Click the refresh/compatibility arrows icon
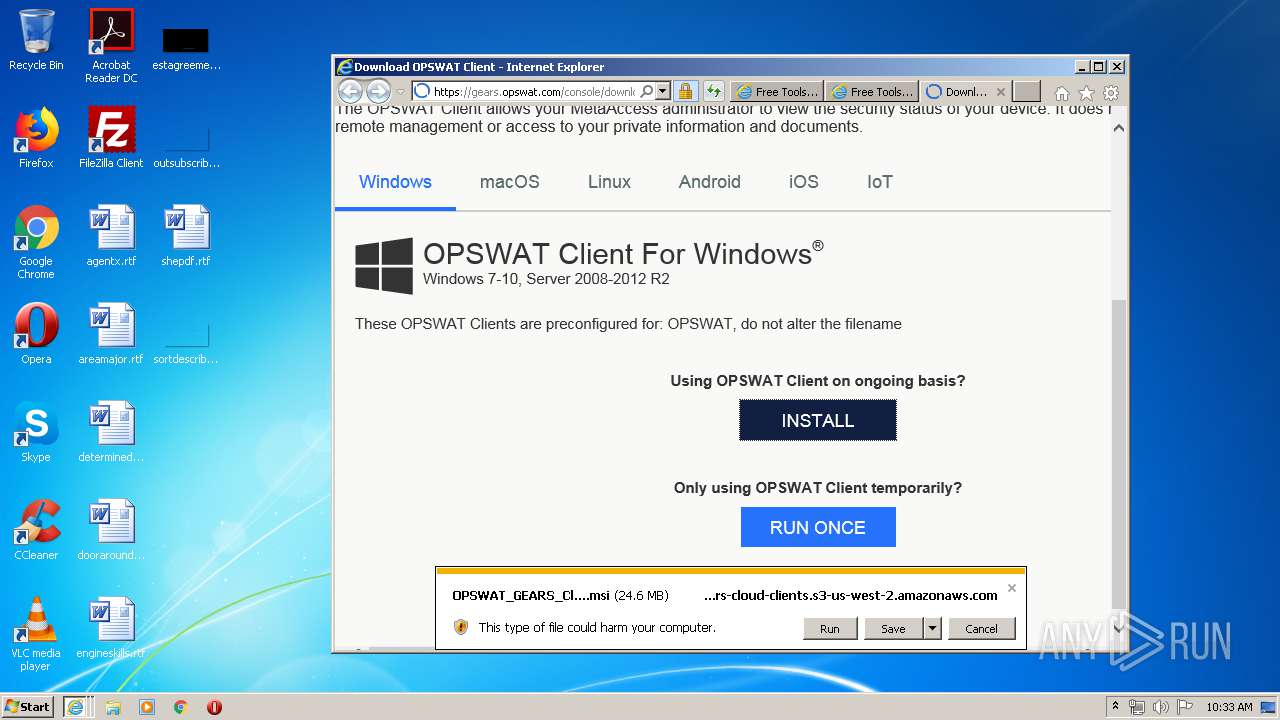Image resolution: width=1280 pixels, height=720 pixels. [713, 91]
